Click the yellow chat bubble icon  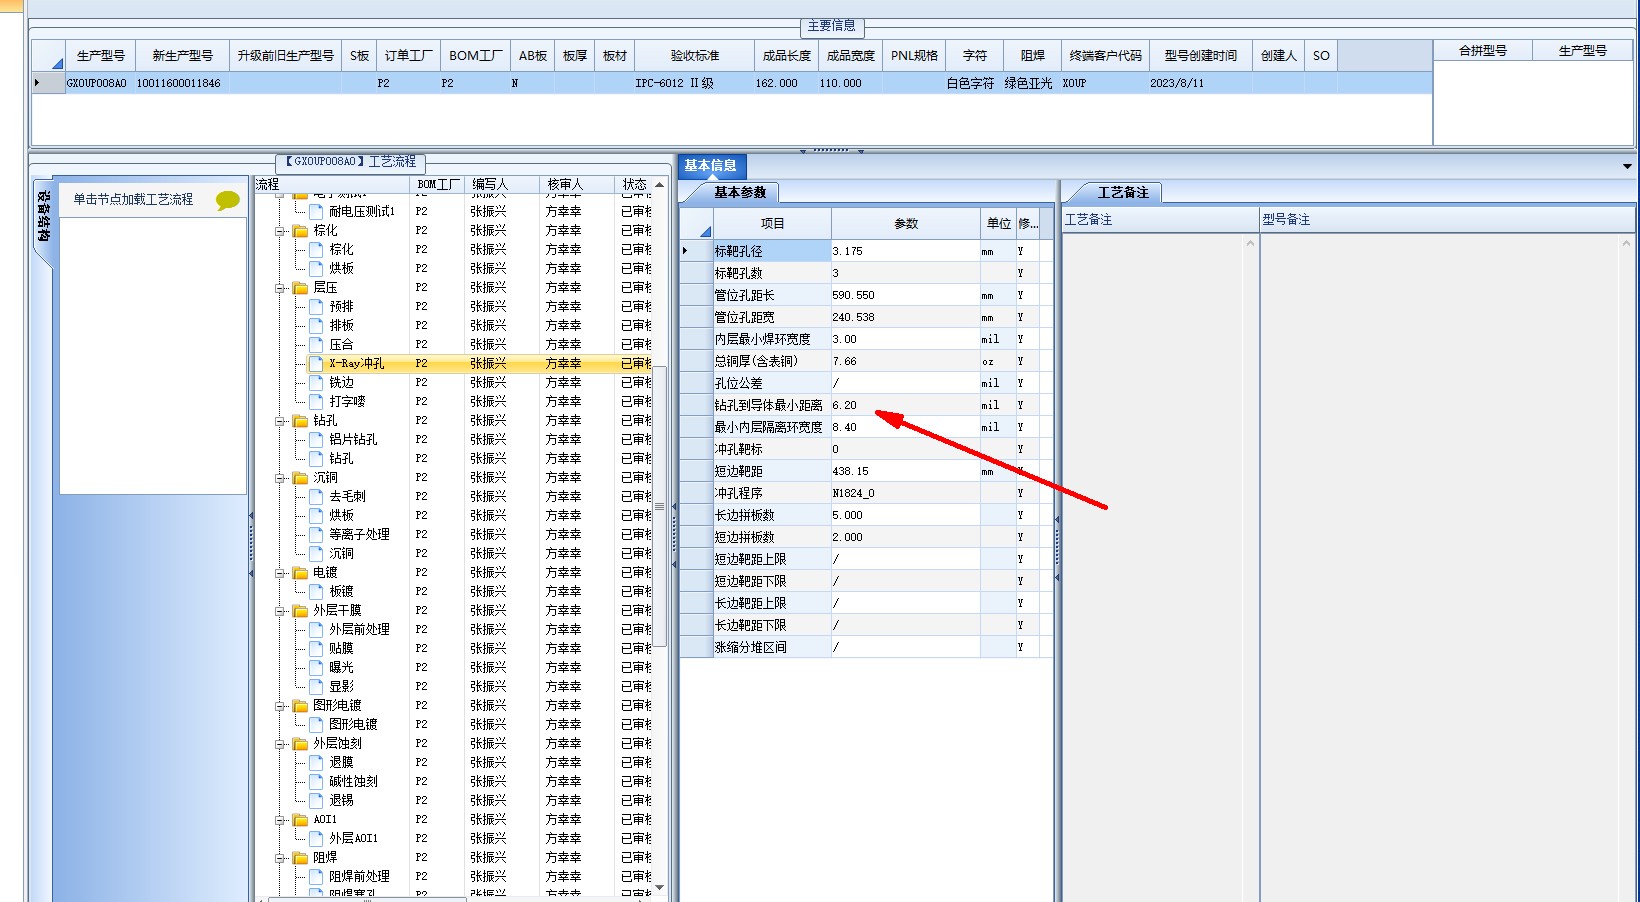click(228, 200)
